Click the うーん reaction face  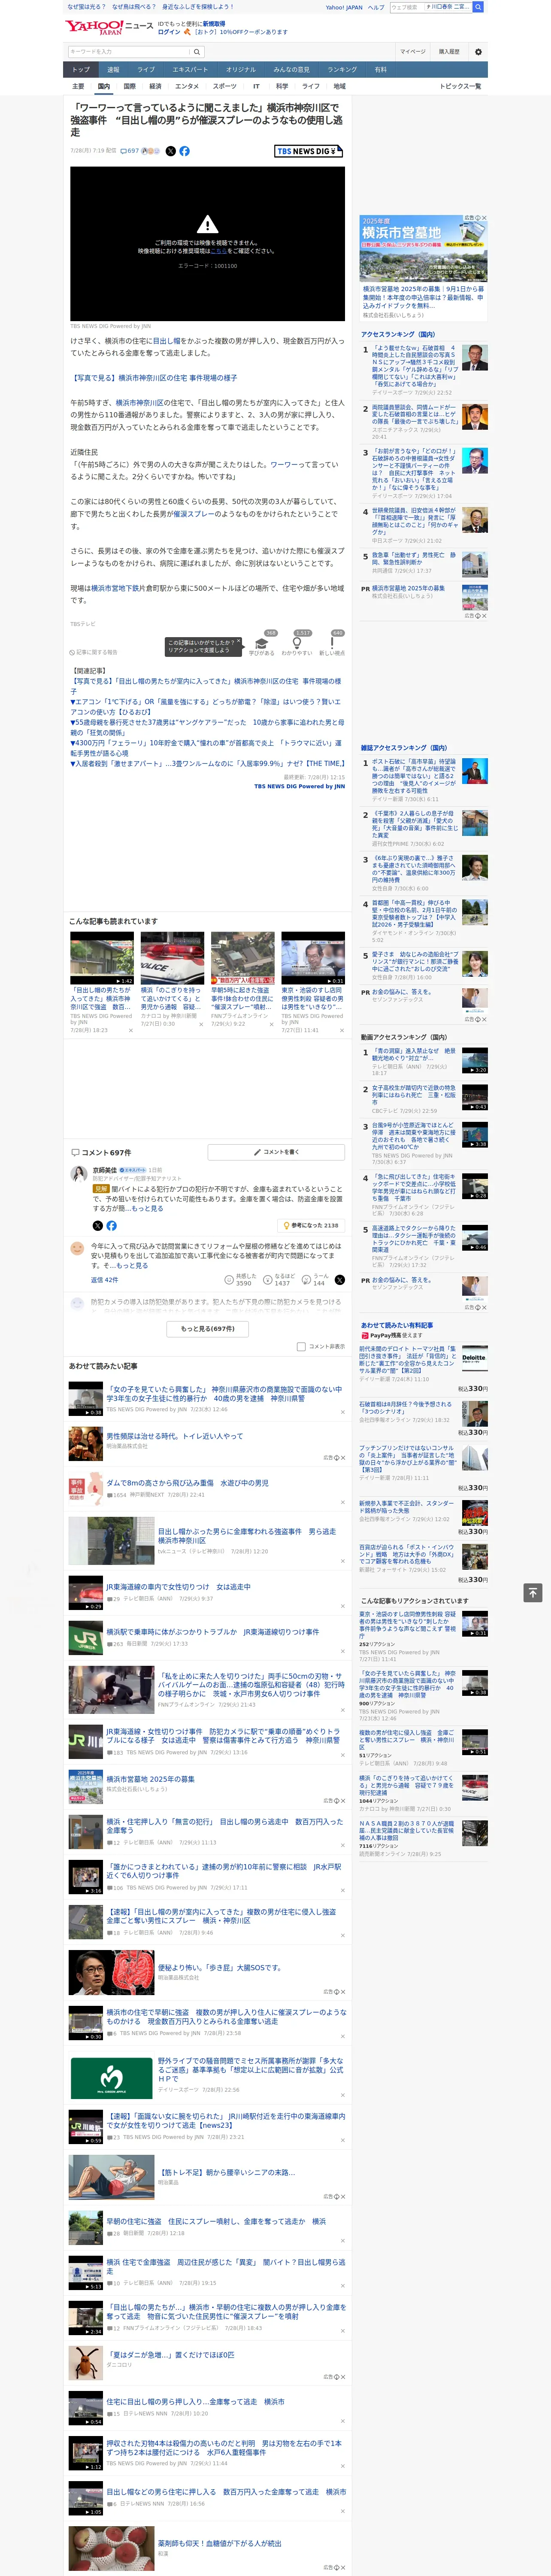306,1279
